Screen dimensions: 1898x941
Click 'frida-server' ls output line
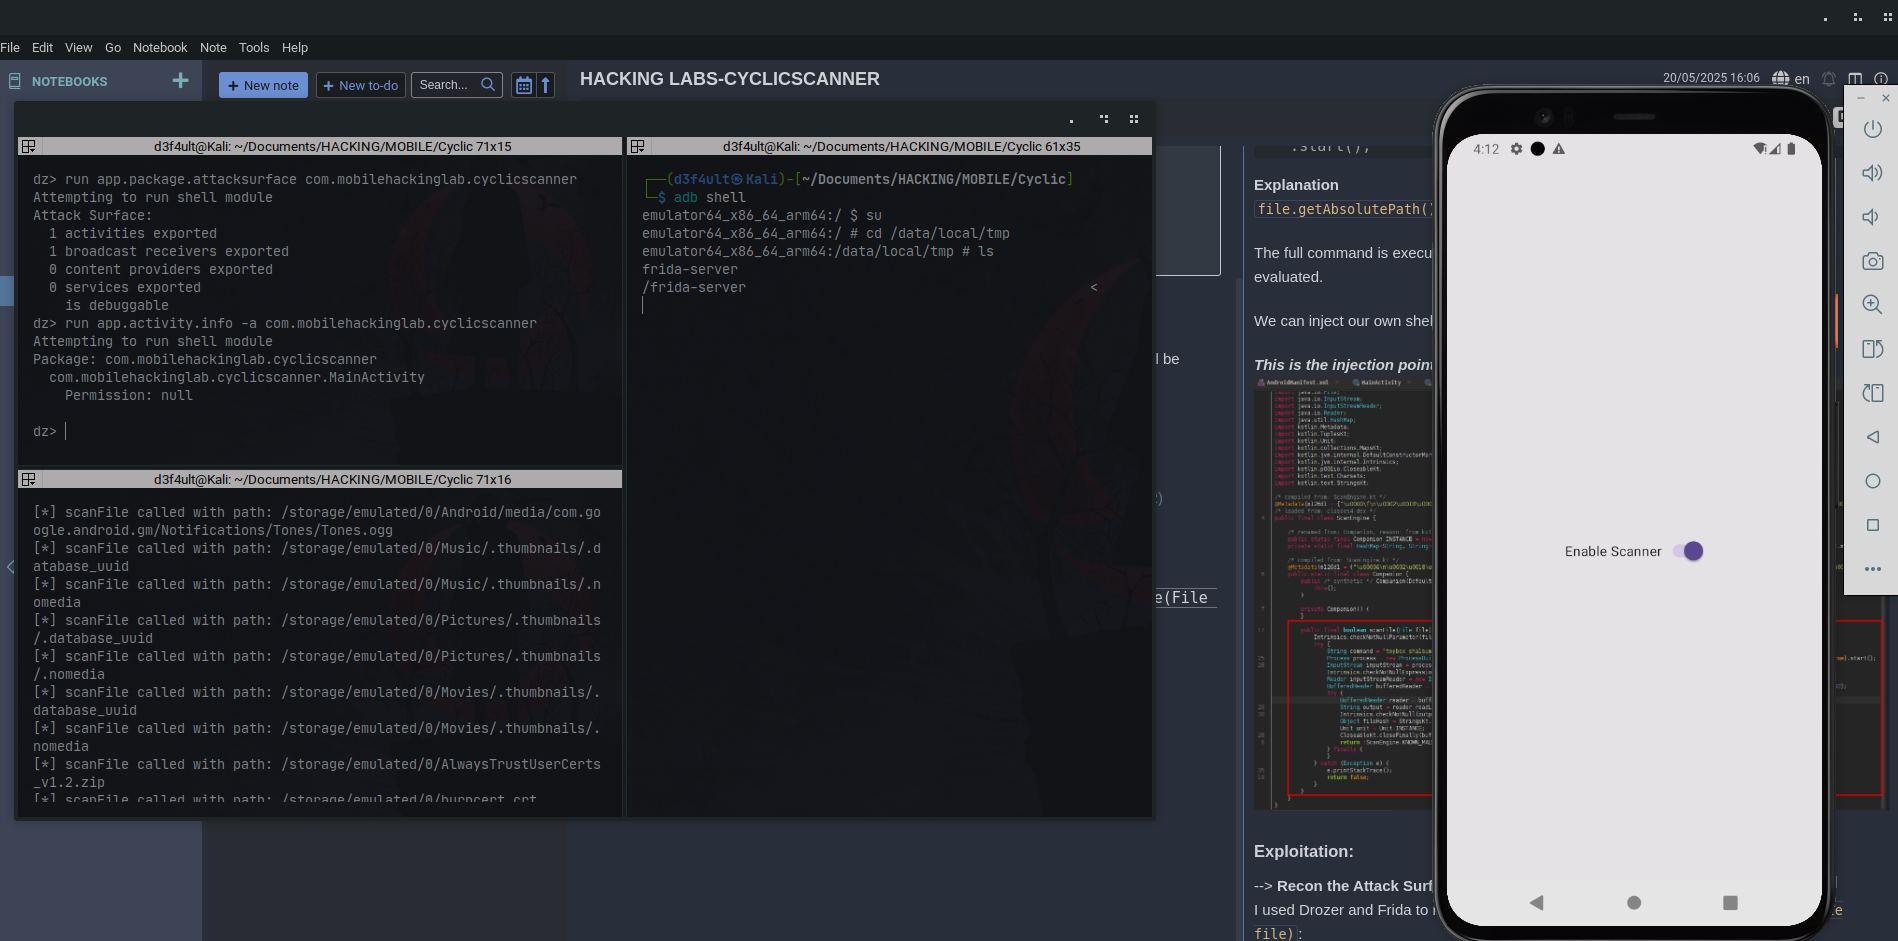[690, 269]
